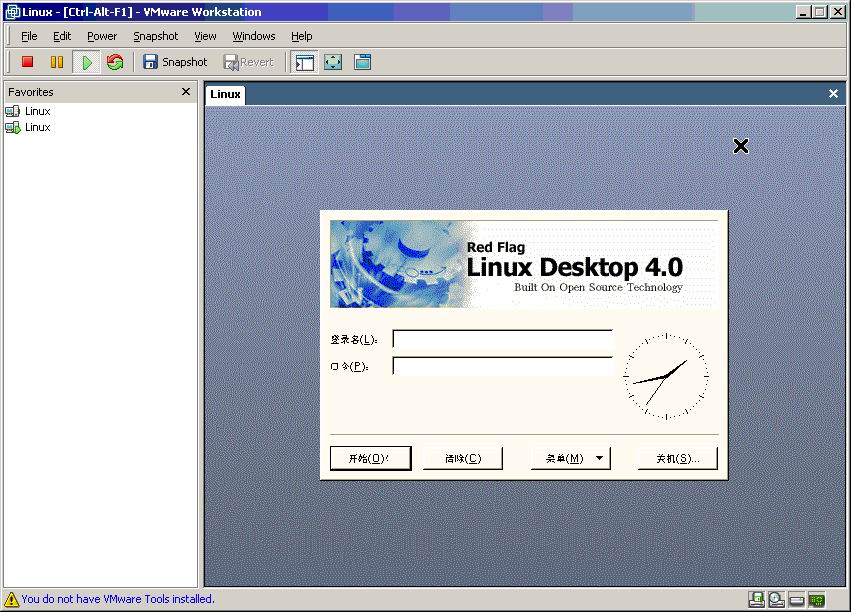This screenshot has width=851, height=612.
Task: Click the floppy drive status bar icon
Action: click(x=757, y=600)
